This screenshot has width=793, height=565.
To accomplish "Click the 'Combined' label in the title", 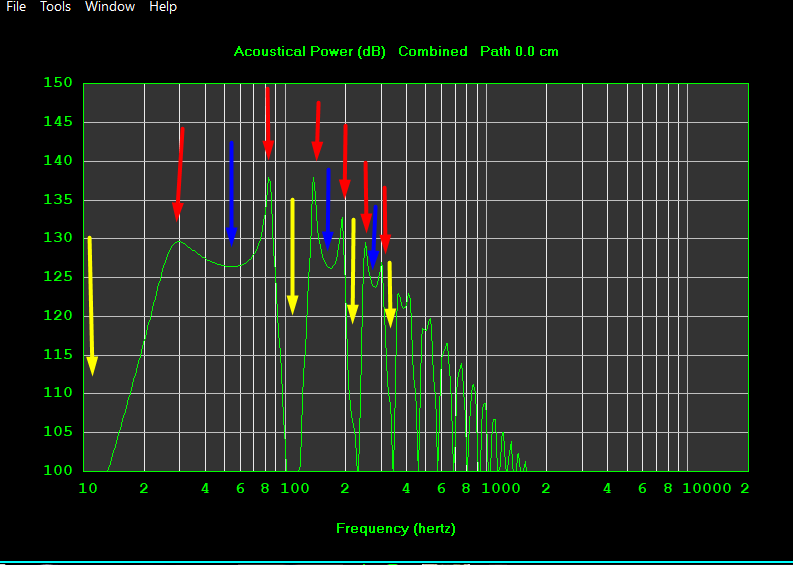I will point(432,52).
